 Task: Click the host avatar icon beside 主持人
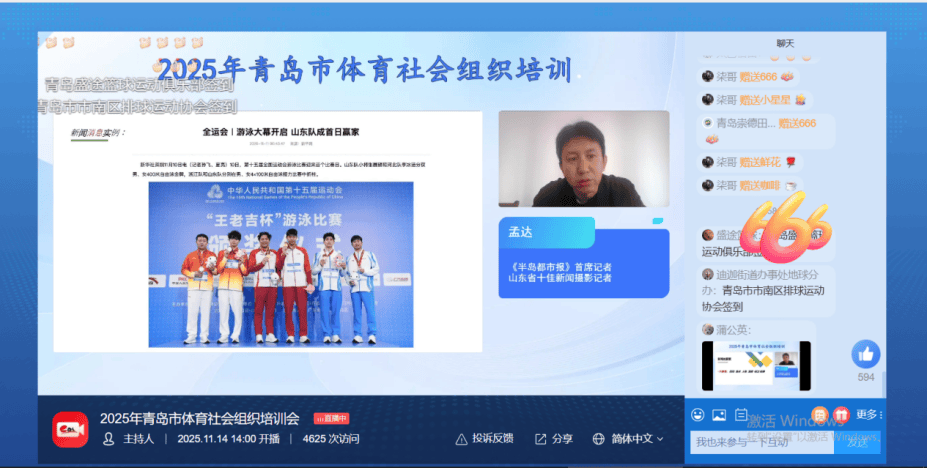pos(109,439)
